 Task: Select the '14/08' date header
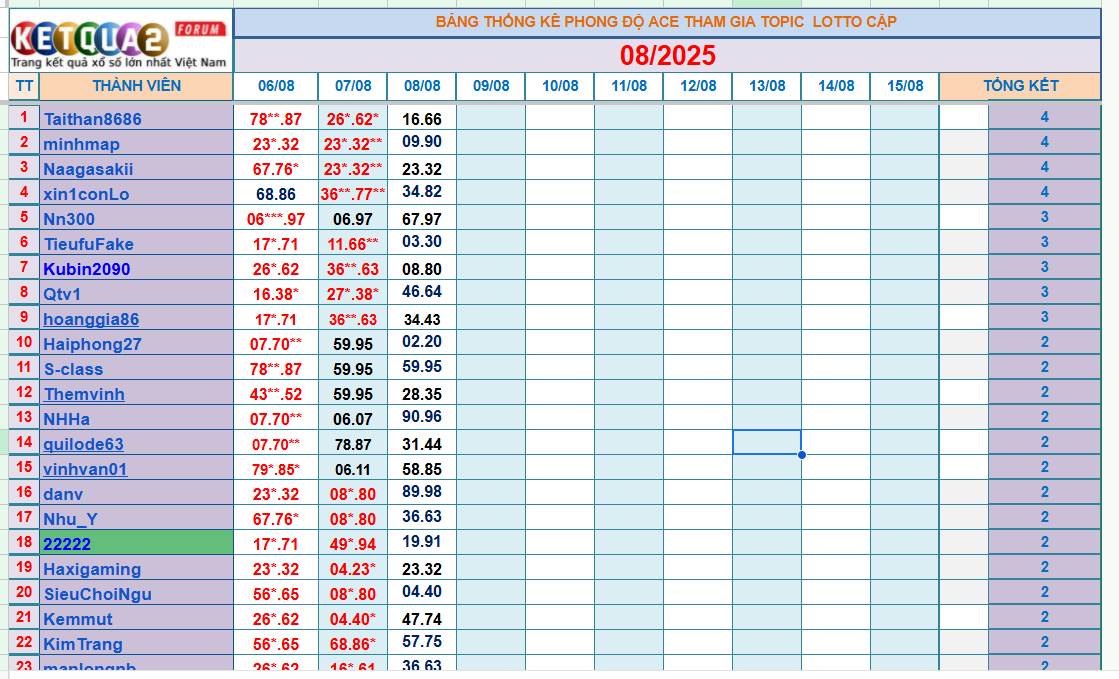tap(836, 86)
